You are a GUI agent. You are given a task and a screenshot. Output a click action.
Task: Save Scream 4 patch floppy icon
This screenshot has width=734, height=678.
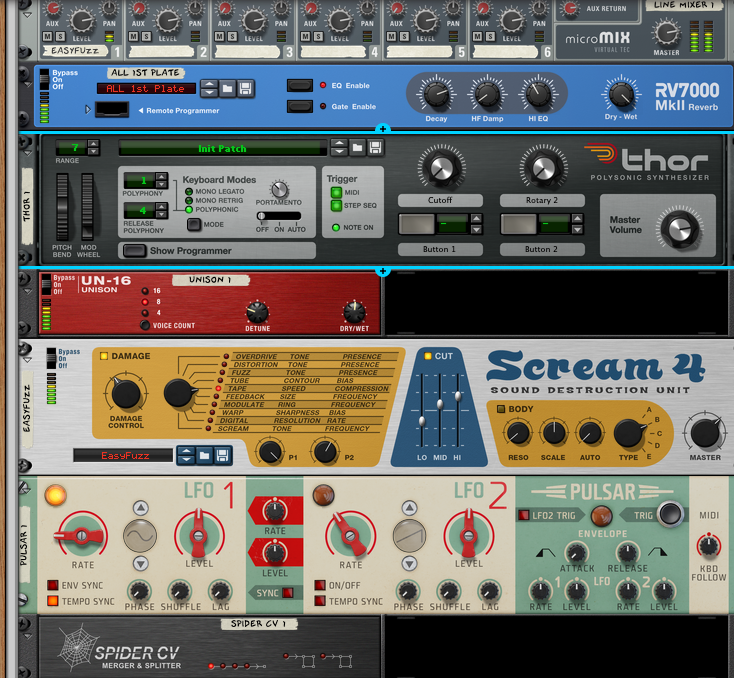(222, 455)
